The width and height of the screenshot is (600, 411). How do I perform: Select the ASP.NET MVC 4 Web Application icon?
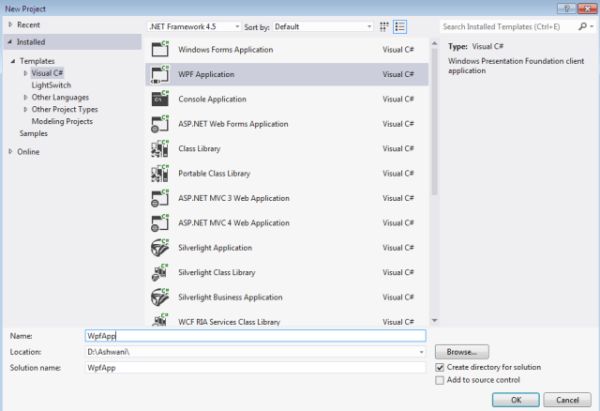(160, 223)
